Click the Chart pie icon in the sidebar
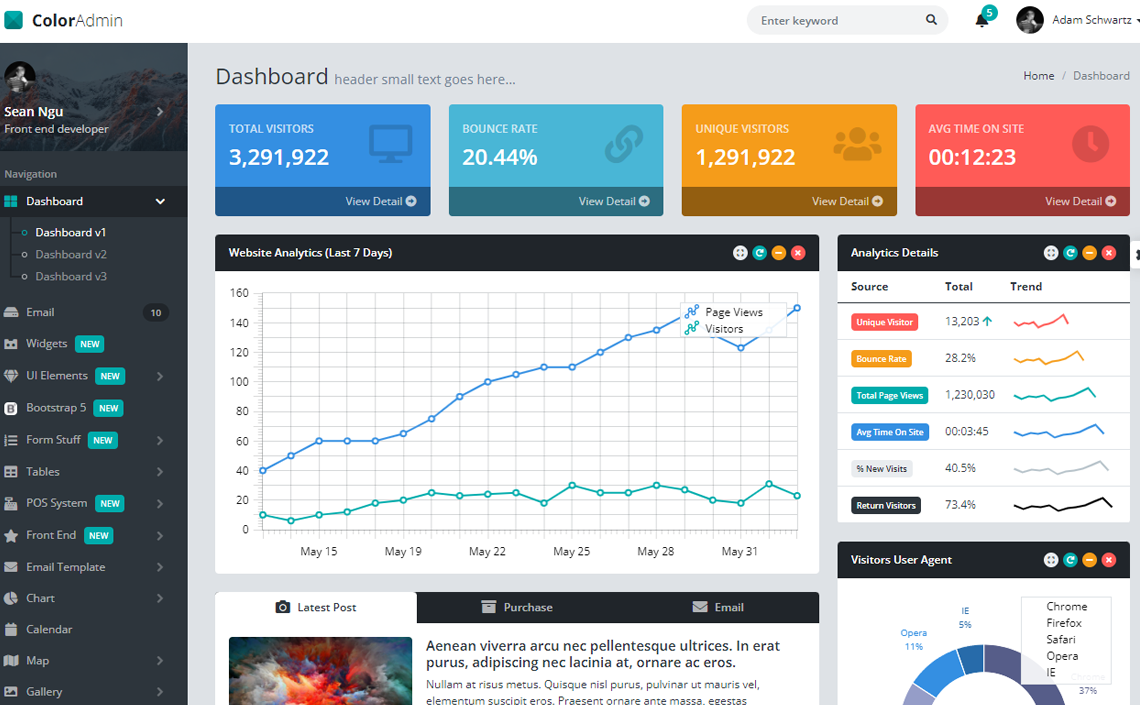Screen dimensions: 1140x705 coord(11,598)
